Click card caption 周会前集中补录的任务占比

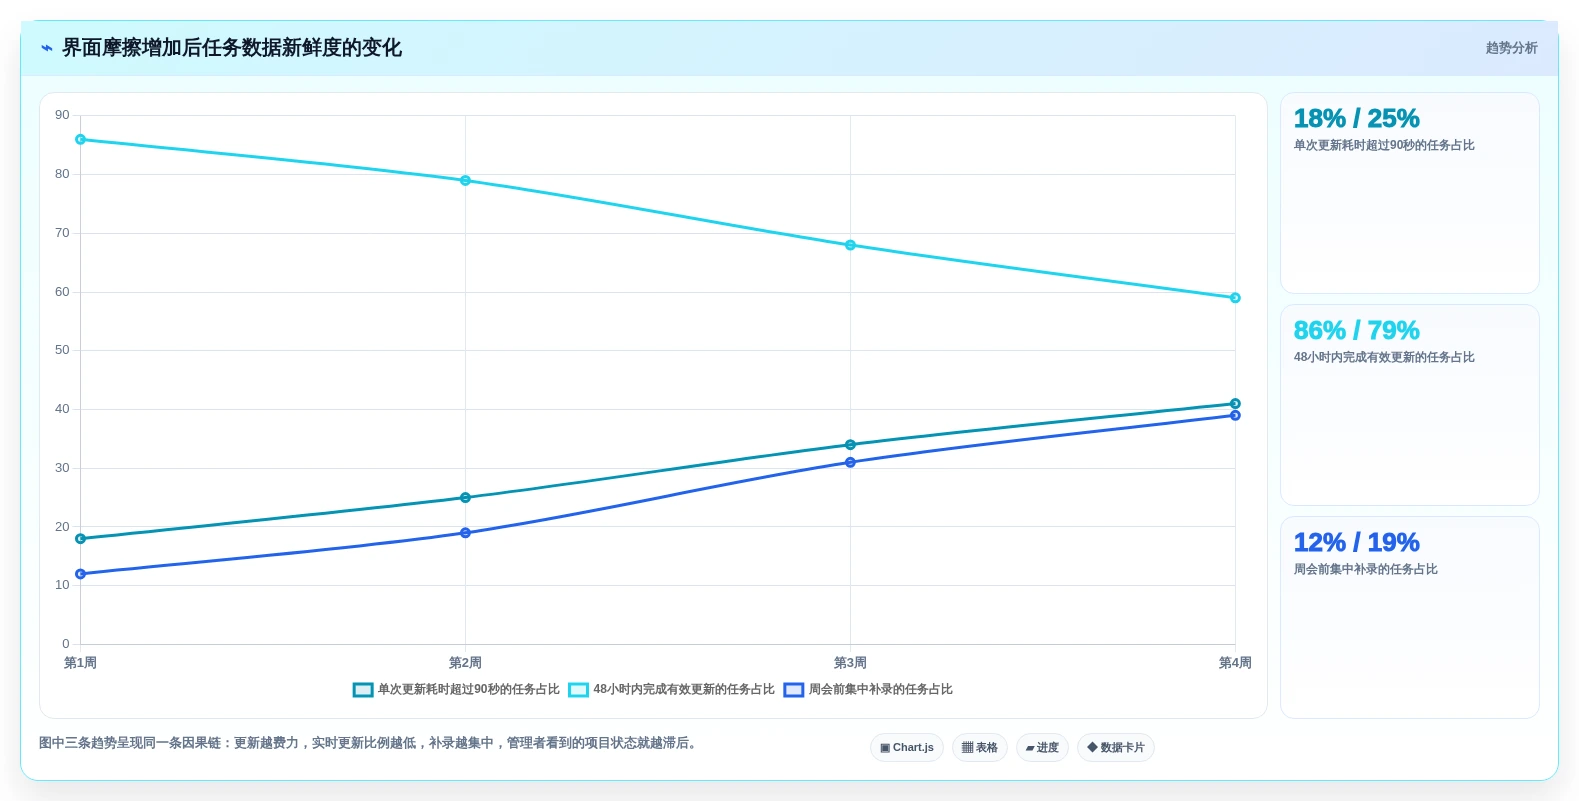pos(1366,569)
